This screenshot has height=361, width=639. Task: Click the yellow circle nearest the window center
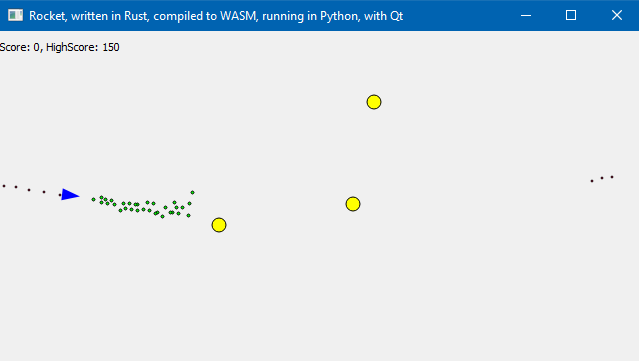pyautogui.click(x=353, y=204)
